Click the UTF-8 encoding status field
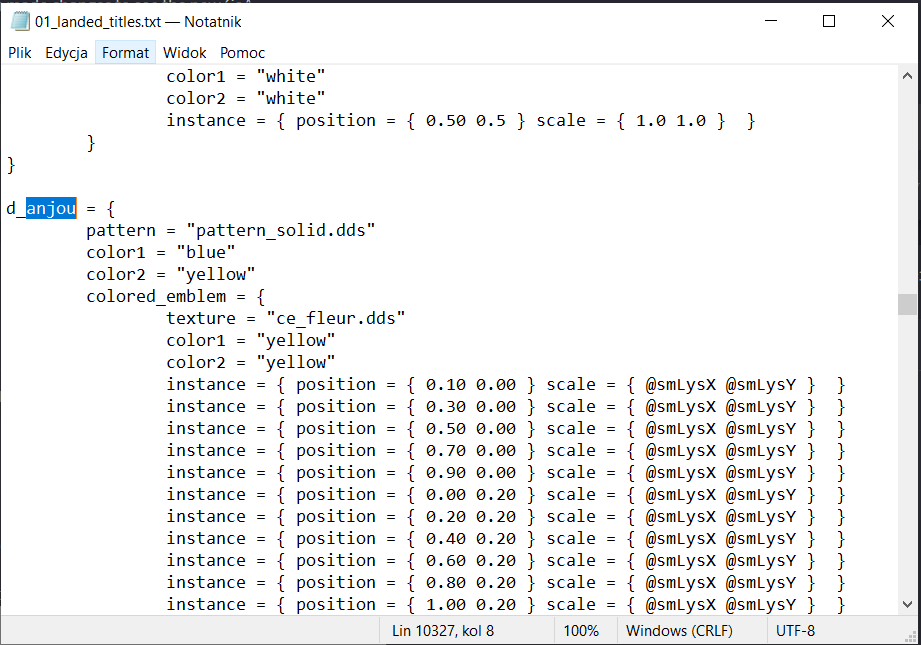The height and width of the screenshot is (645, 921). pos(795,631)
